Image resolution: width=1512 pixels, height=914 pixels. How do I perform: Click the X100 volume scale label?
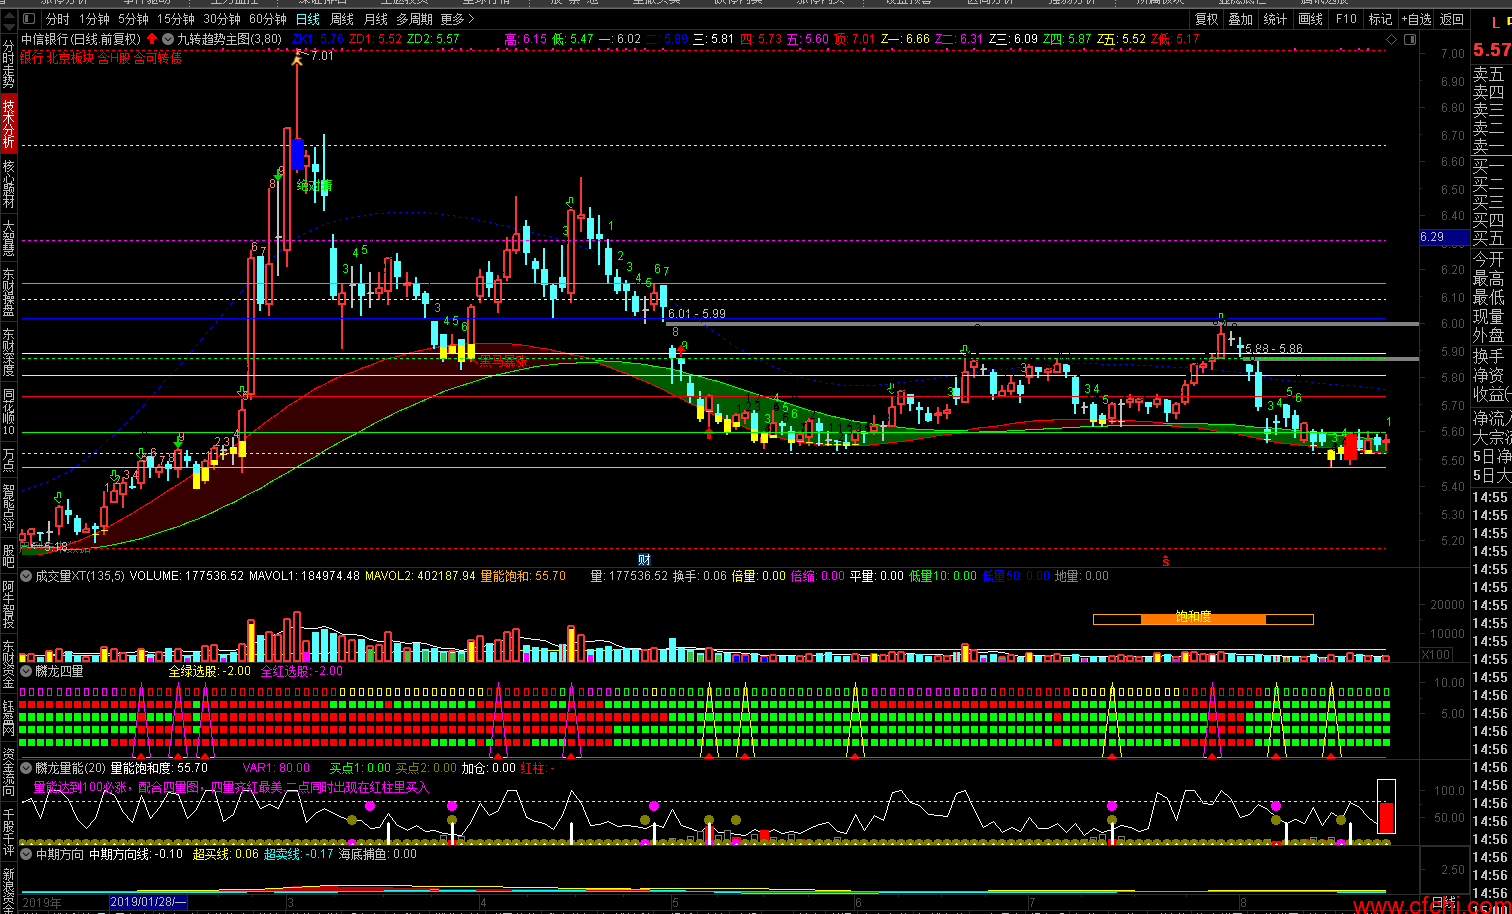click(x=1436, y=655)
